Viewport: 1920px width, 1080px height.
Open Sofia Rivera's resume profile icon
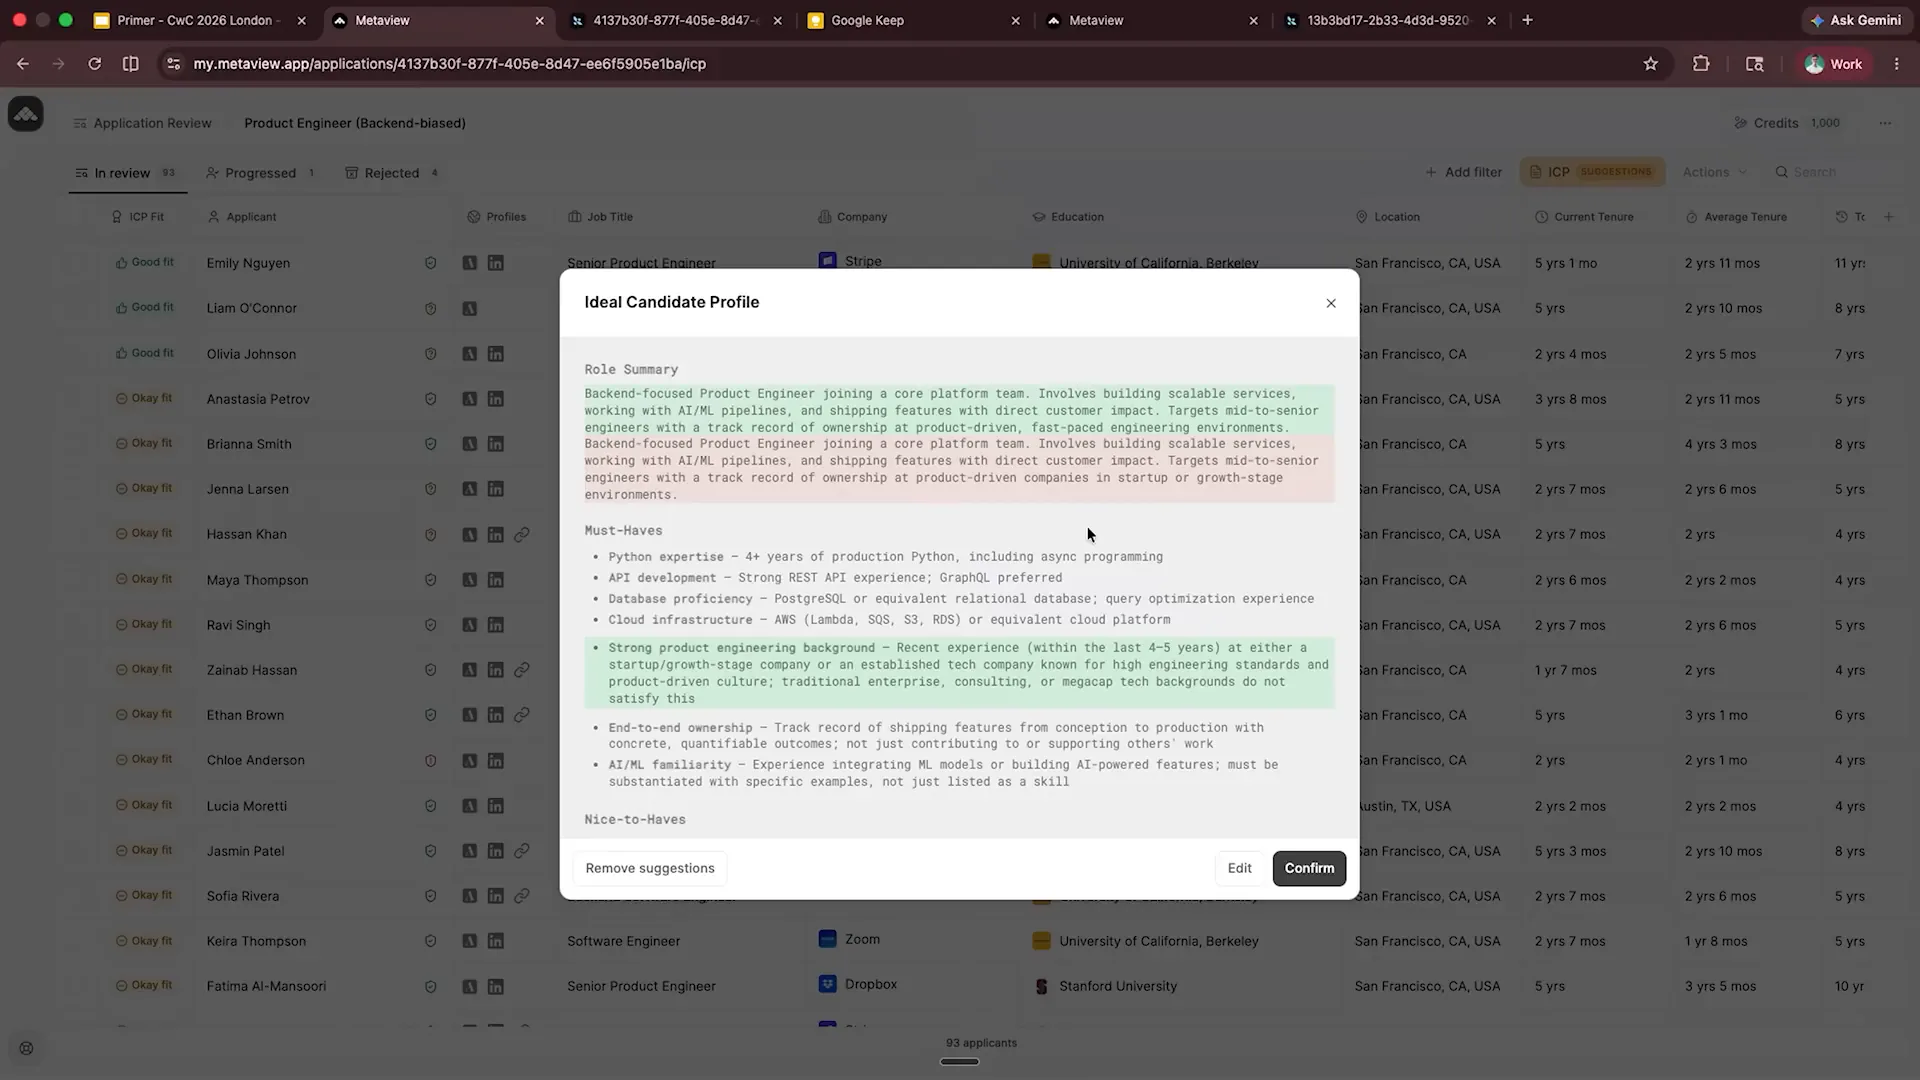pyautogui.click(x=469, y=896)
